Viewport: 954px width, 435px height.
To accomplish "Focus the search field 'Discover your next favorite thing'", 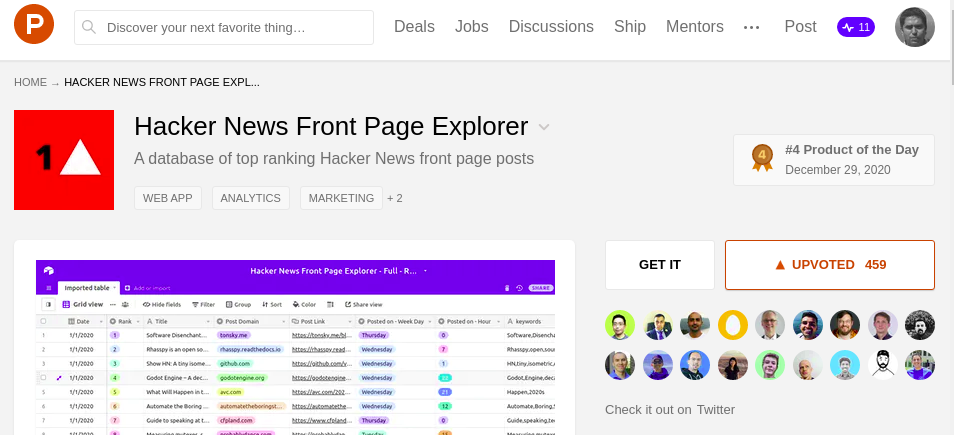I will pos(224,27).
